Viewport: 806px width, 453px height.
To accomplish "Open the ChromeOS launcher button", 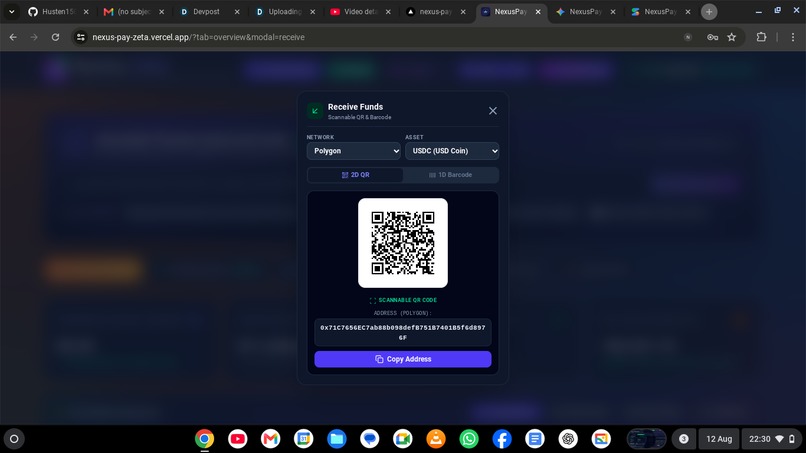I will pyautogui.click(x=14, y=439).
